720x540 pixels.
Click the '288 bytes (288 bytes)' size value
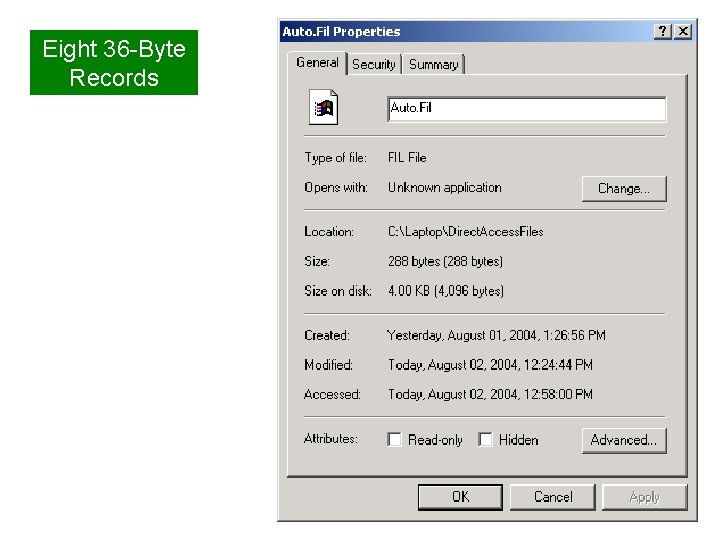445,261
